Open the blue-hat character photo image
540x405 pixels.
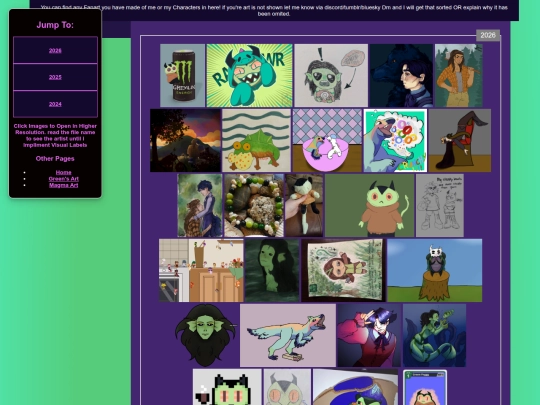click(355, 387)
